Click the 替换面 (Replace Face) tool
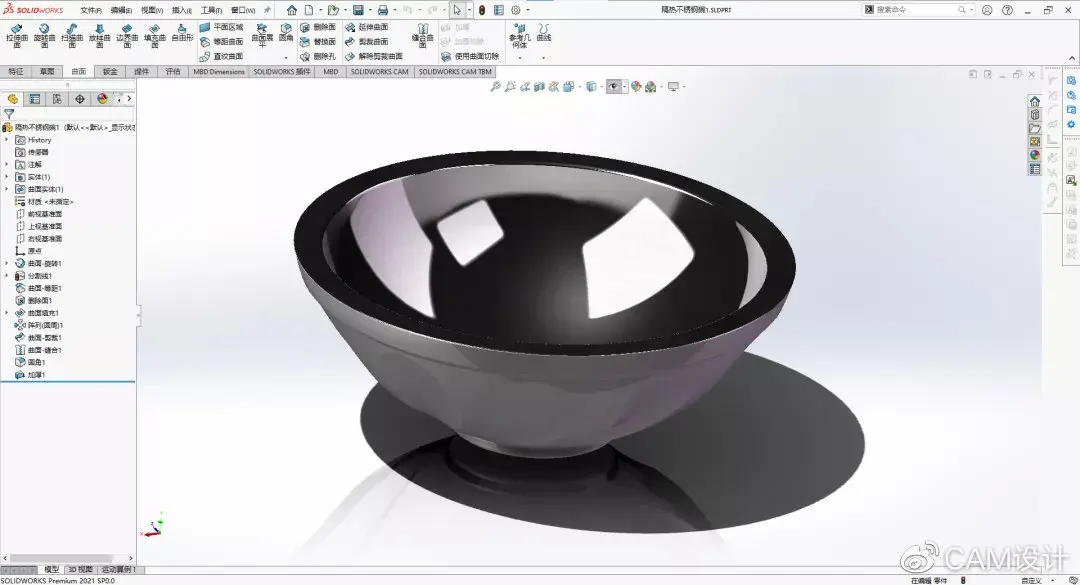 [x=318, y=41]
